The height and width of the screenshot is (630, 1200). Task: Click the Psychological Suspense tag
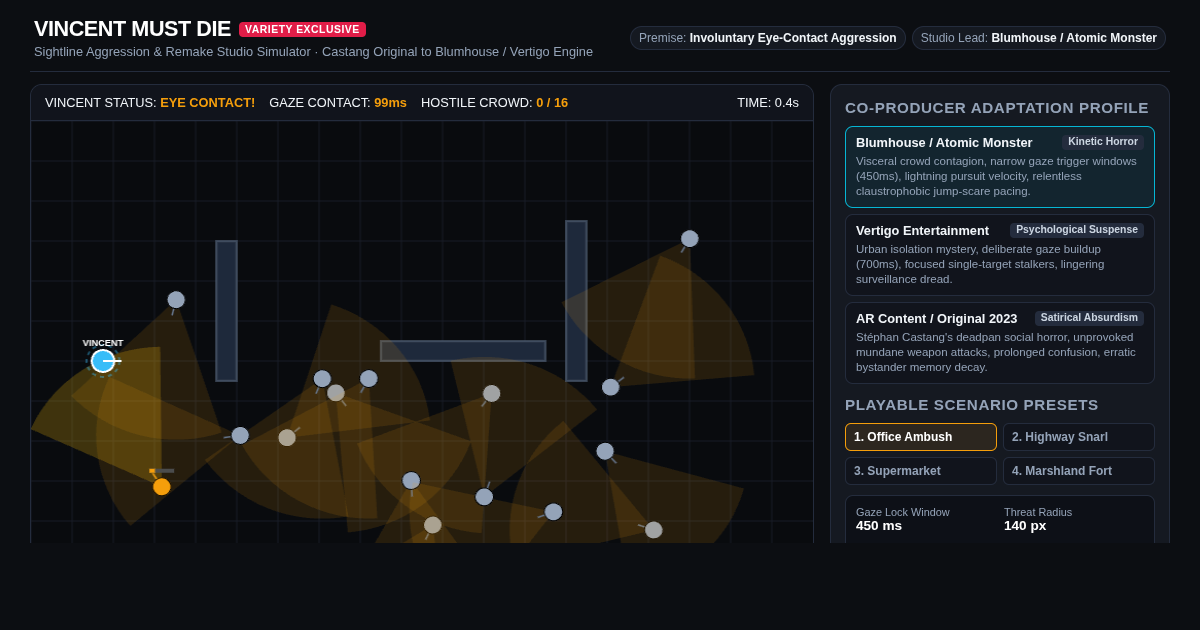point(1077,230)
